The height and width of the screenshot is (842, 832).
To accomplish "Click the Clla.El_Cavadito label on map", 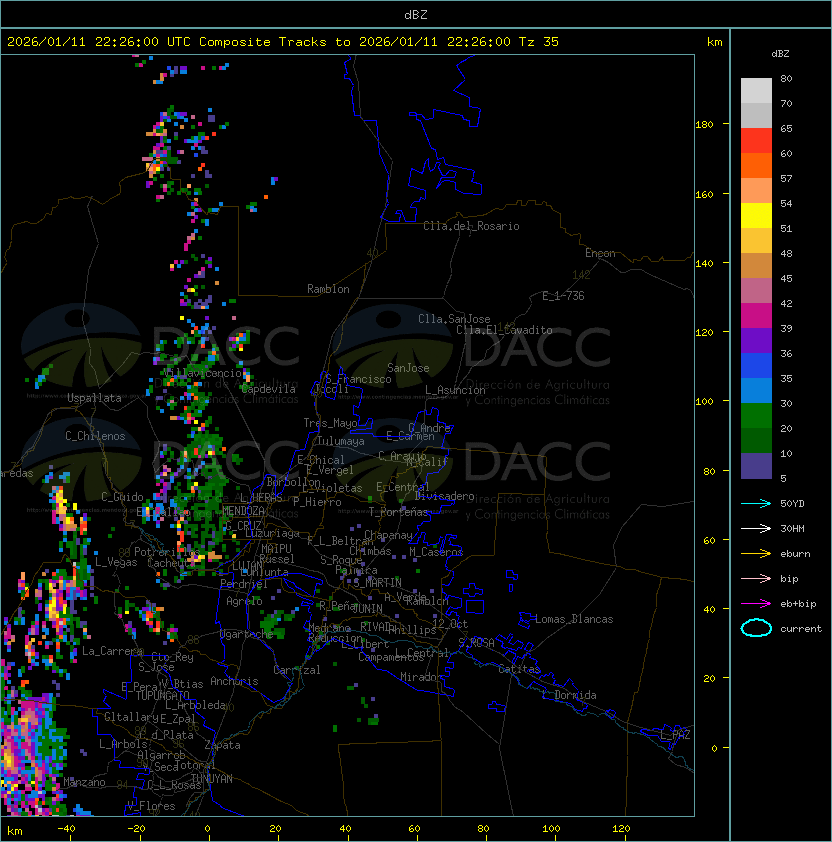I will 504,330.
